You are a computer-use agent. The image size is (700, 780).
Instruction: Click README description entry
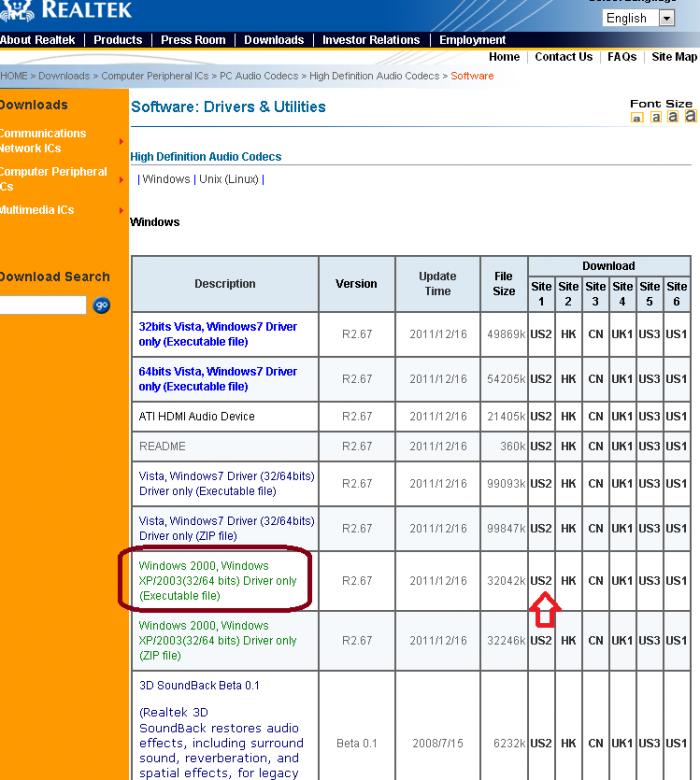click(162, 446)
